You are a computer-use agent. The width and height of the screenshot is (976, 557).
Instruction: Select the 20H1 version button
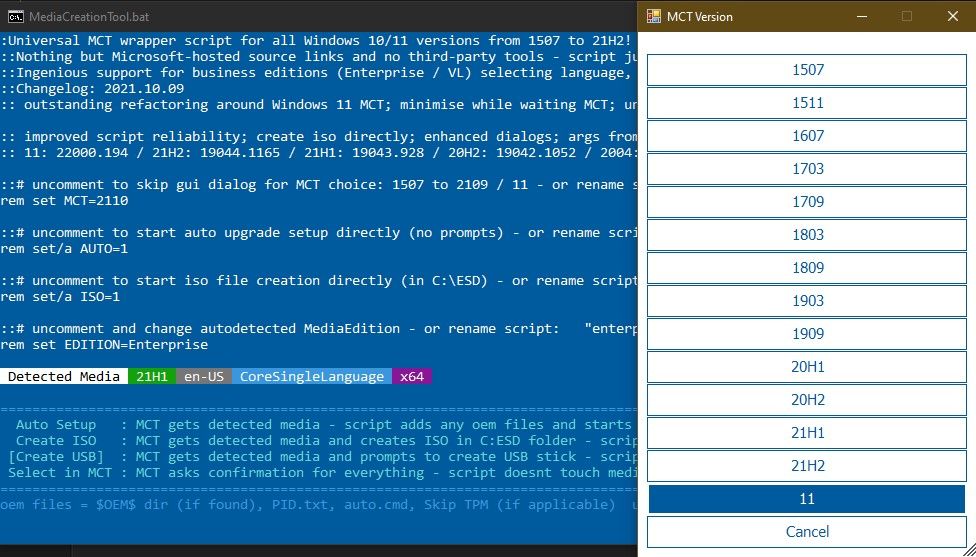[807, 367]
